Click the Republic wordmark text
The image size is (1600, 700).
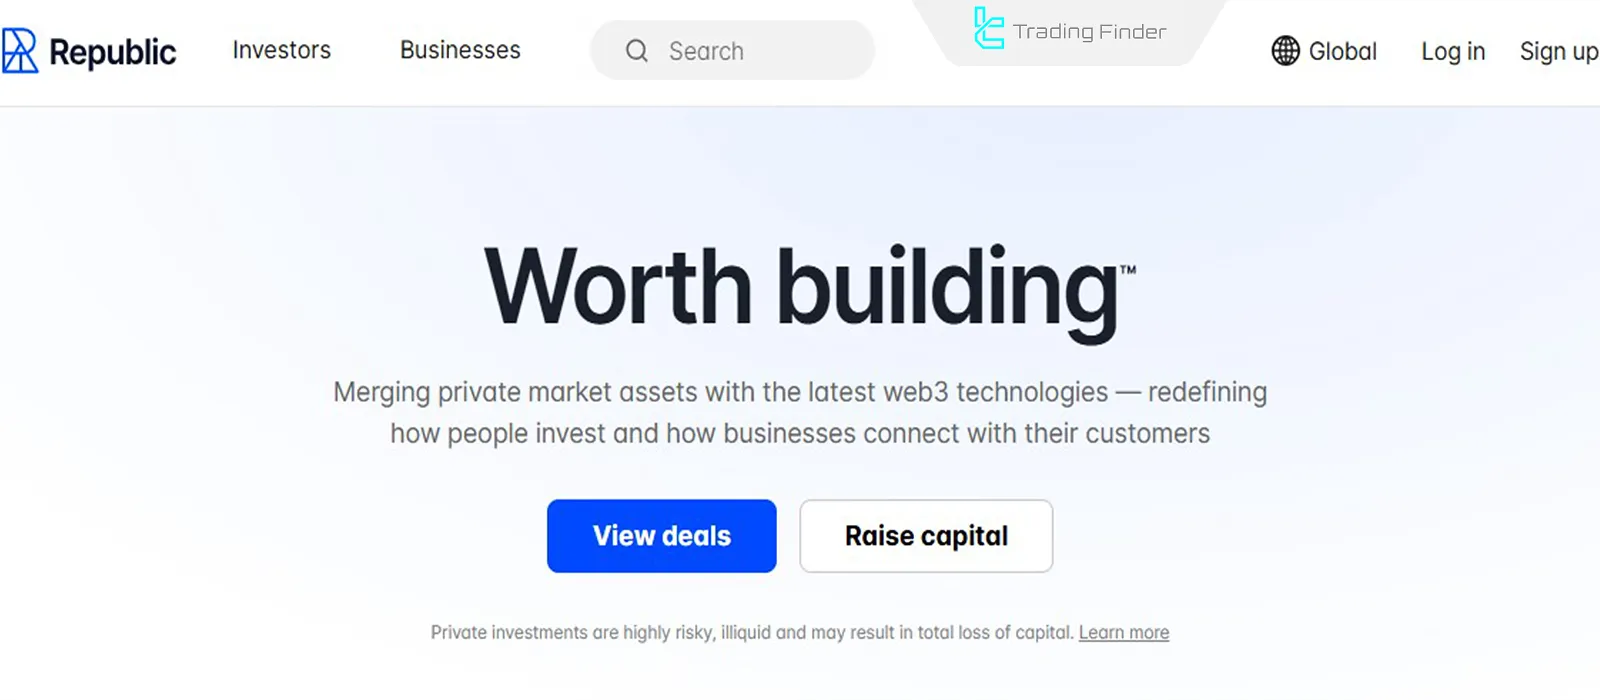tap(112, 52)
